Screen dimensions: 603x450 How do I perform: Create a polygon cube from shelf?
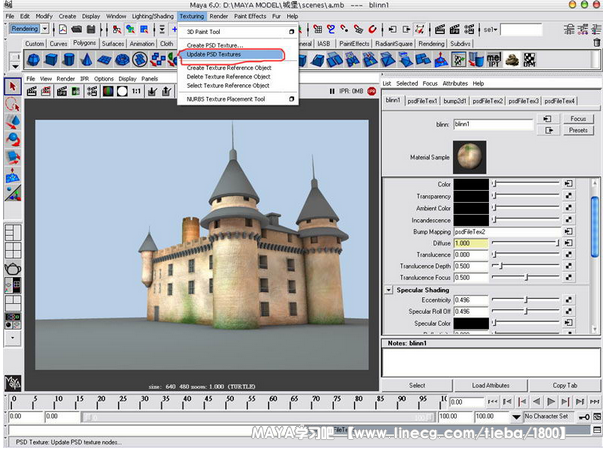coord(51,60)
